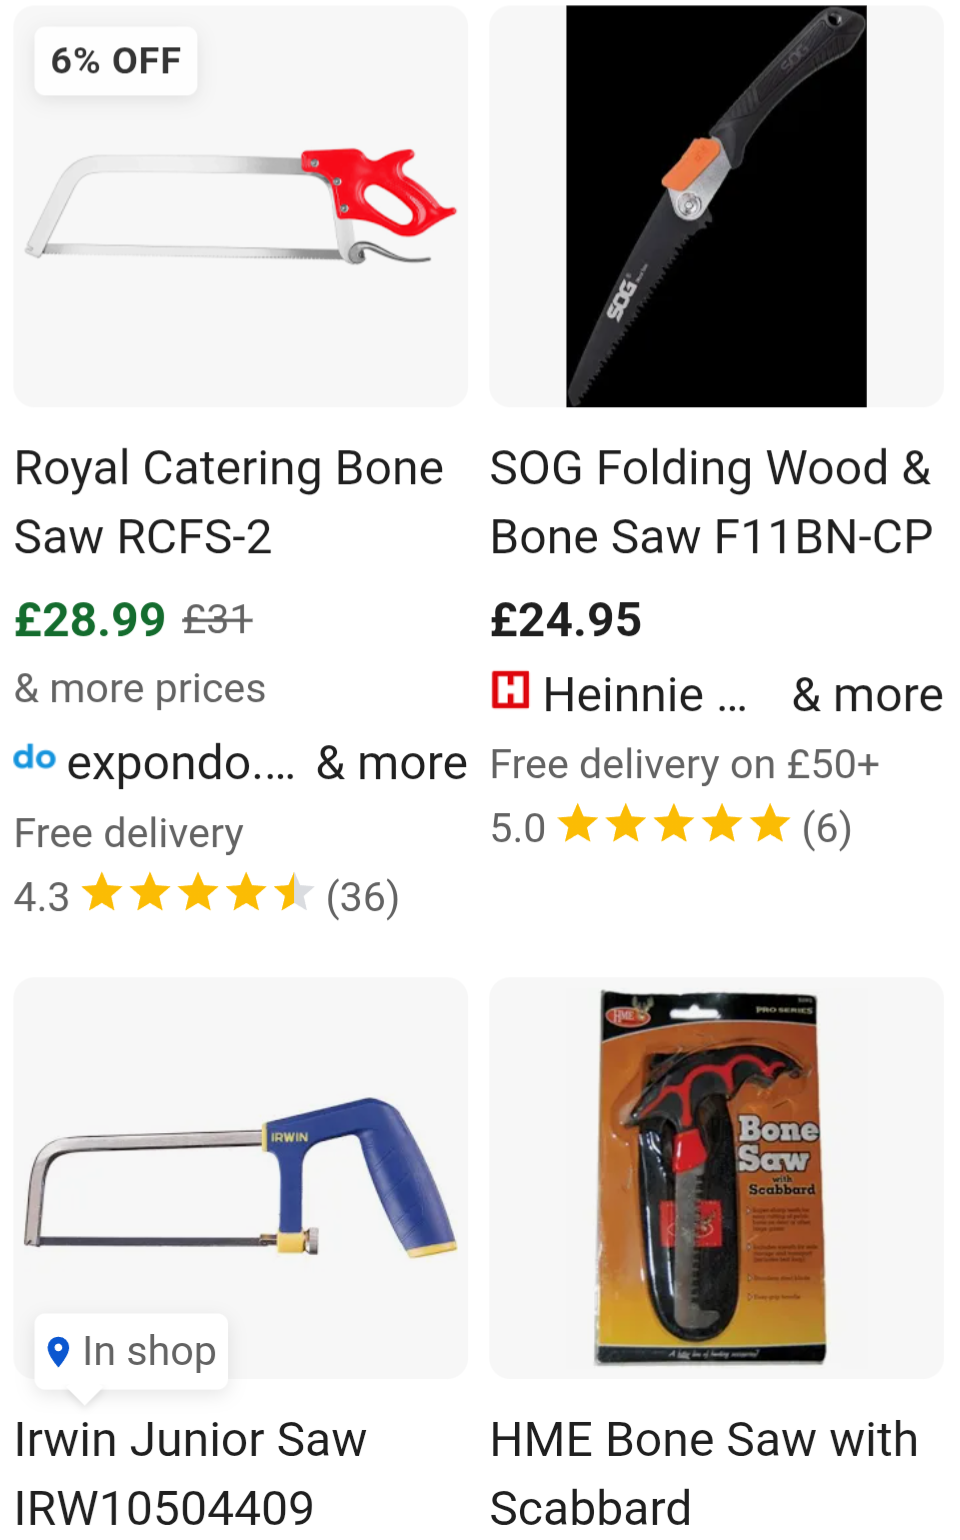Open HME Bone Saw with Scabbard listing
This screenshot has width=960, height=1540.
click(704, 1473)
